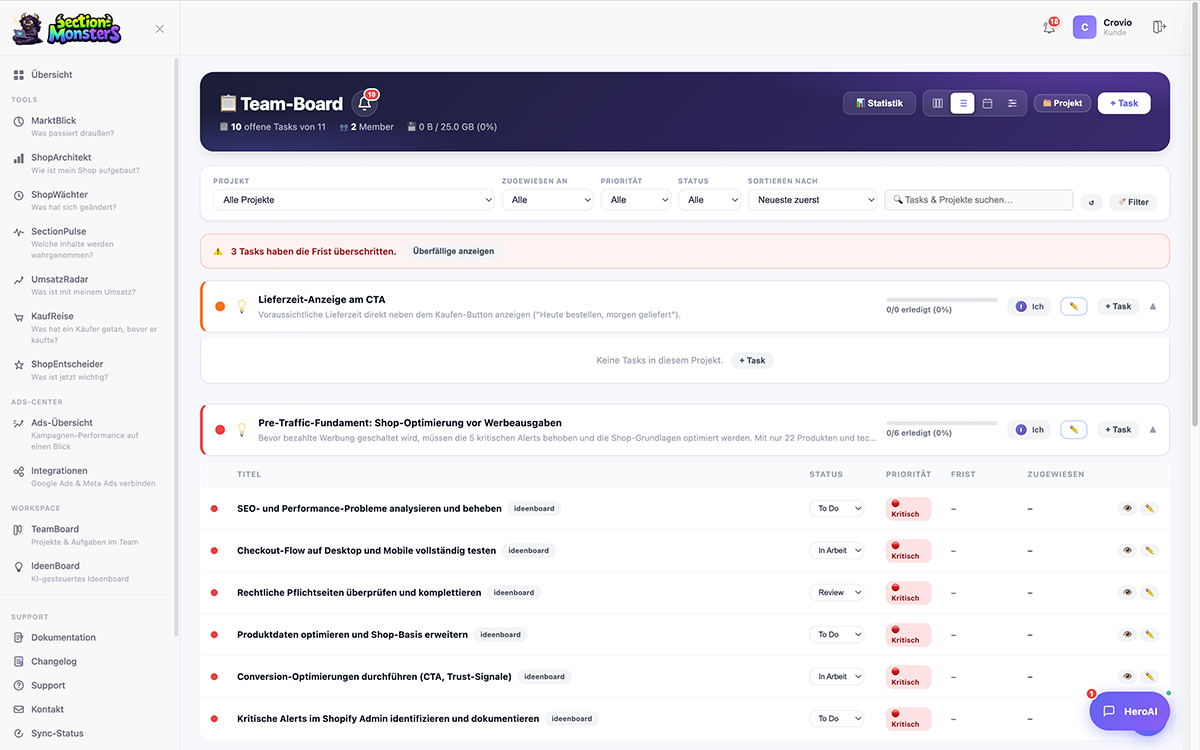
Task: Edit the Conversion-Optimierungen task
Action: [1150, 676]
